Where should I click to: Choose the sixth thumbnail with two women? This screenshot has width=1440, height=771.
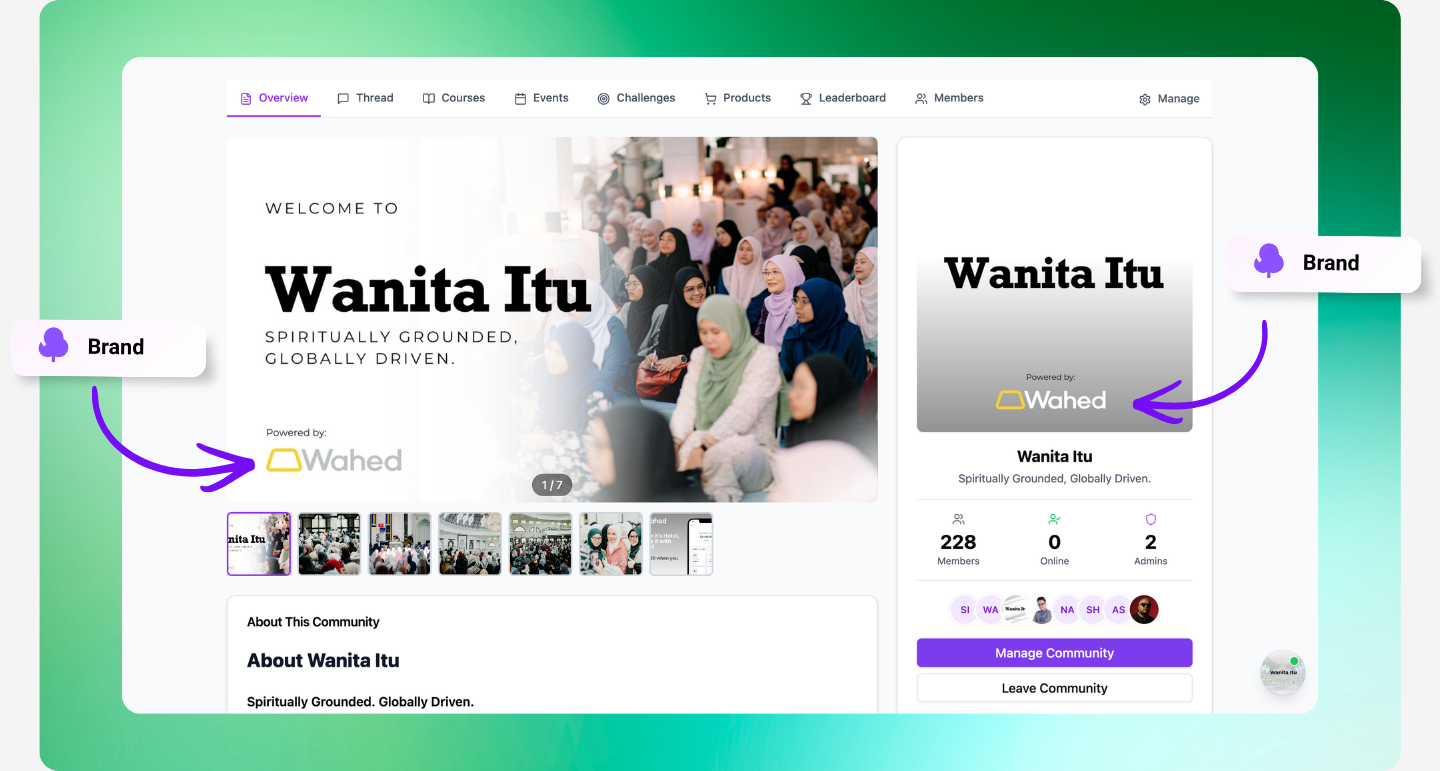611,544
